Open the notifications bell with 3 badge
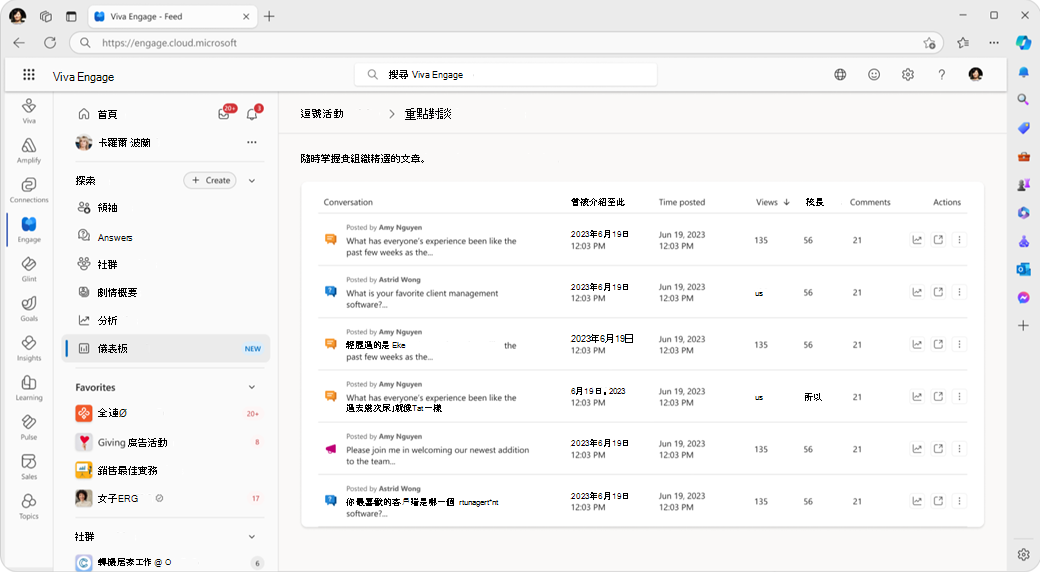The image size is (1040, 572). pyautogui.click(x=252, y=114)
